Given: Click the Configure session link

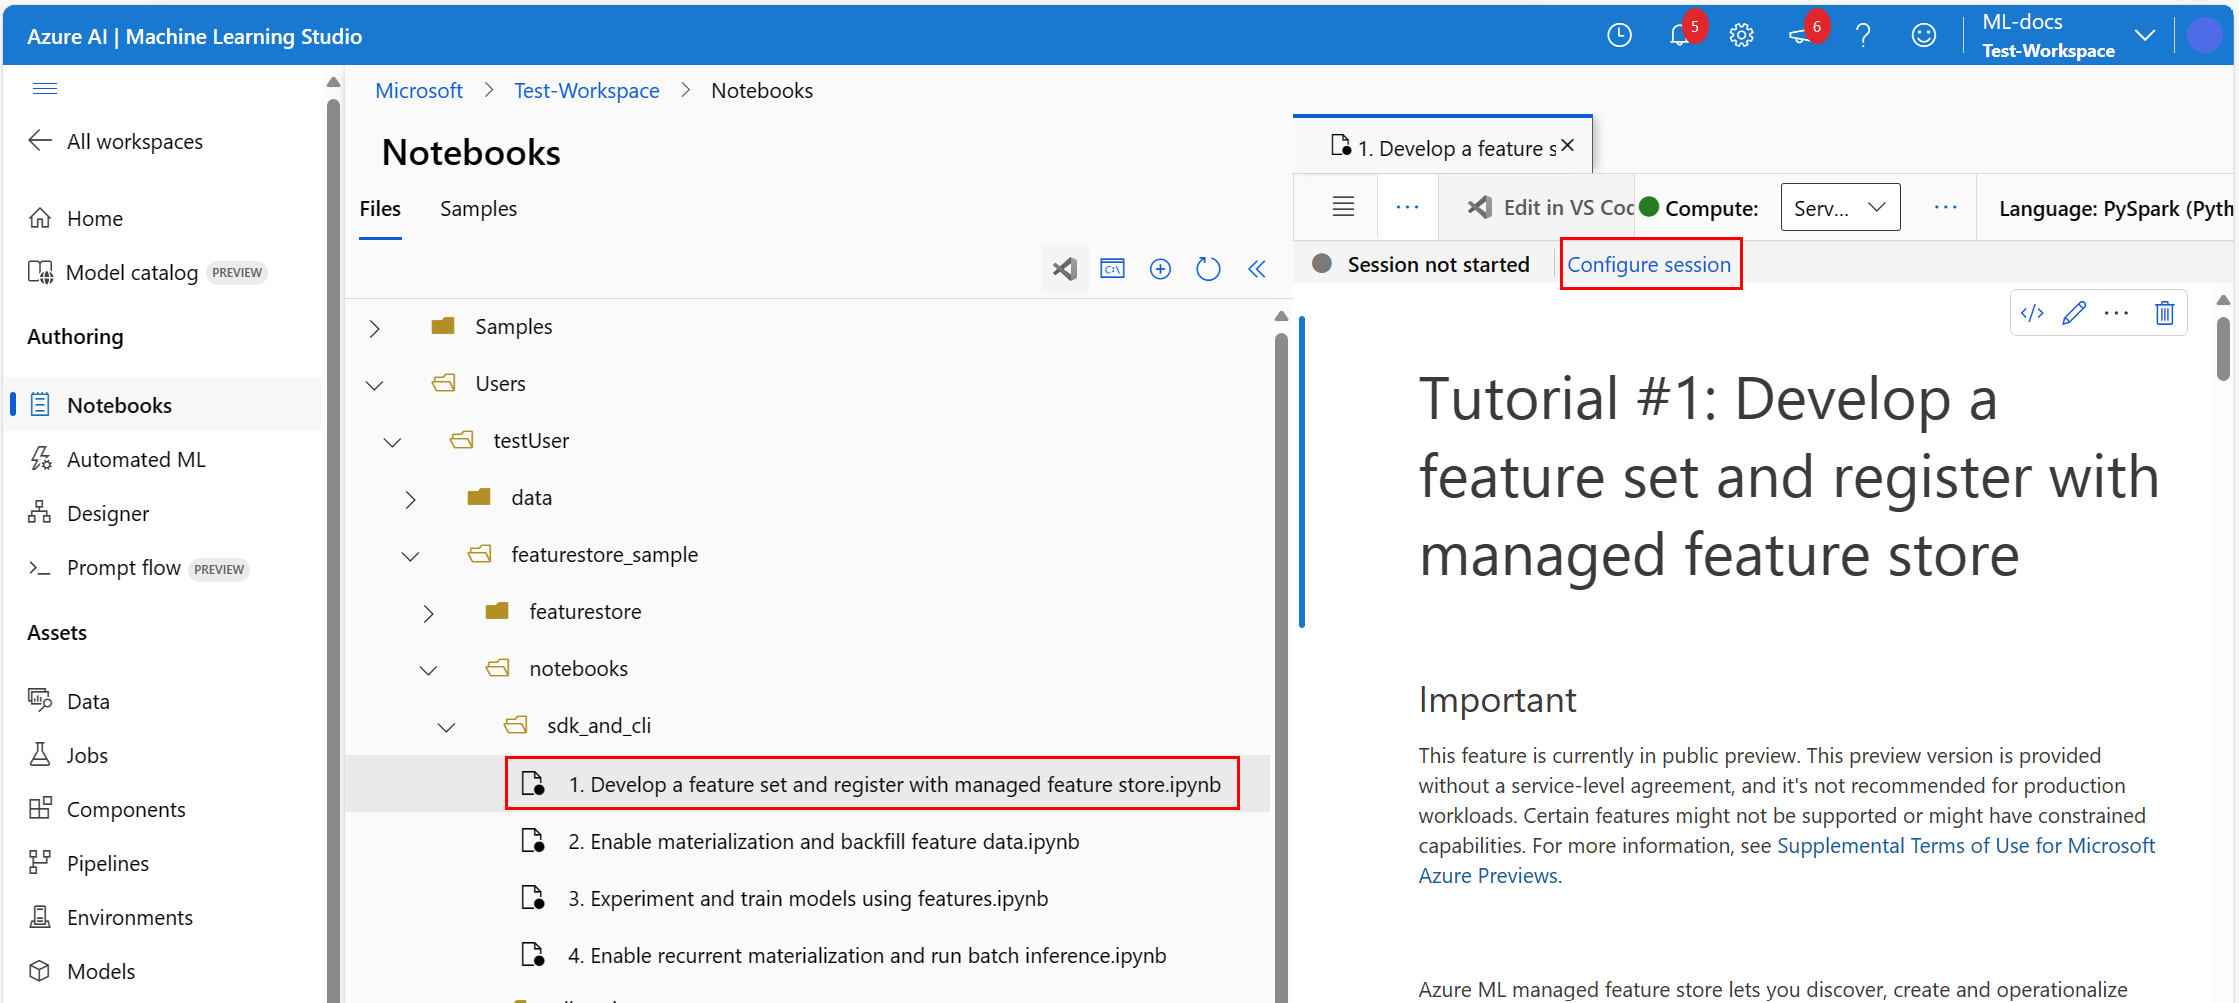Looking at the screenshot, I should pos(1649,264).
